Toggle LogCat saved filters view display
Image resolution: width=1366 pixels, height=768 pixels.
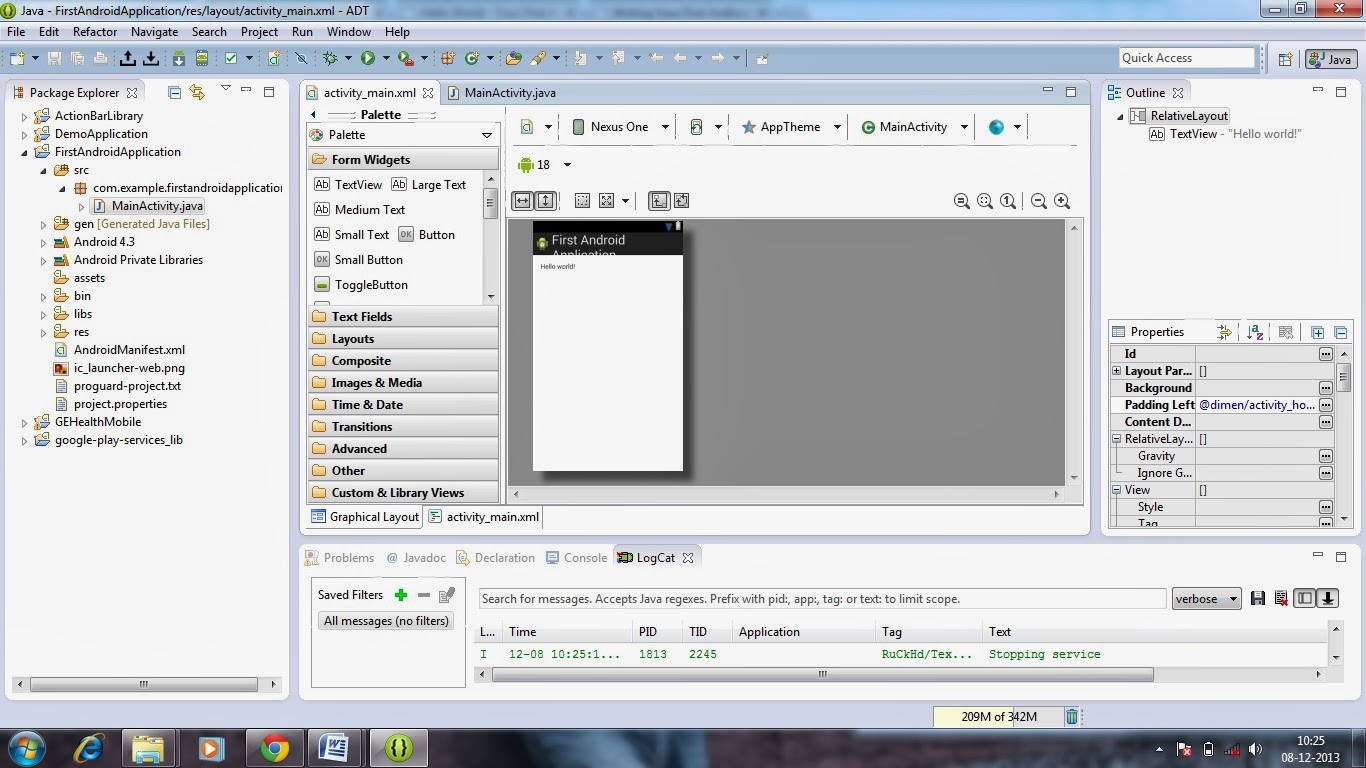click(1304, 599)
